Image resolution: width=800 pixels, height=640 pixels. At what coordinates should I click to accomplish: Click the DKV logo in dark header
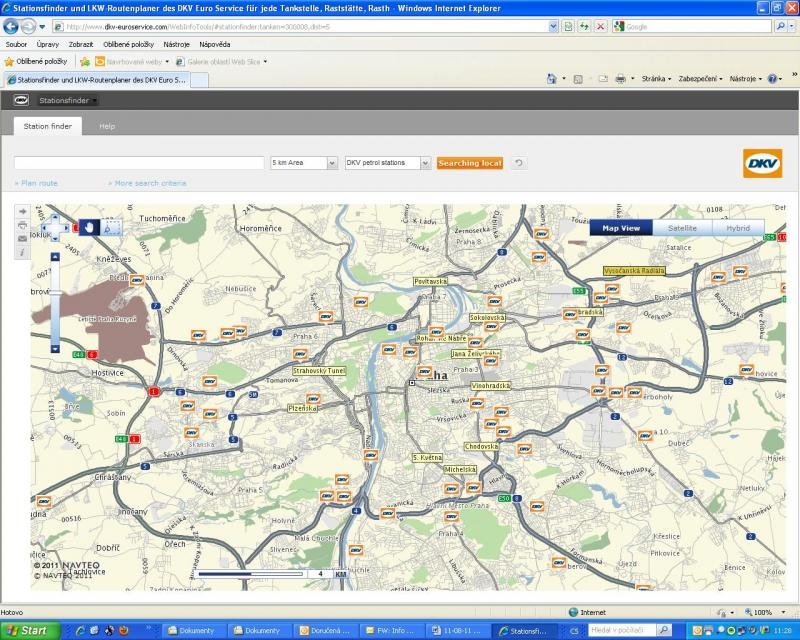[x=21, y=100]
